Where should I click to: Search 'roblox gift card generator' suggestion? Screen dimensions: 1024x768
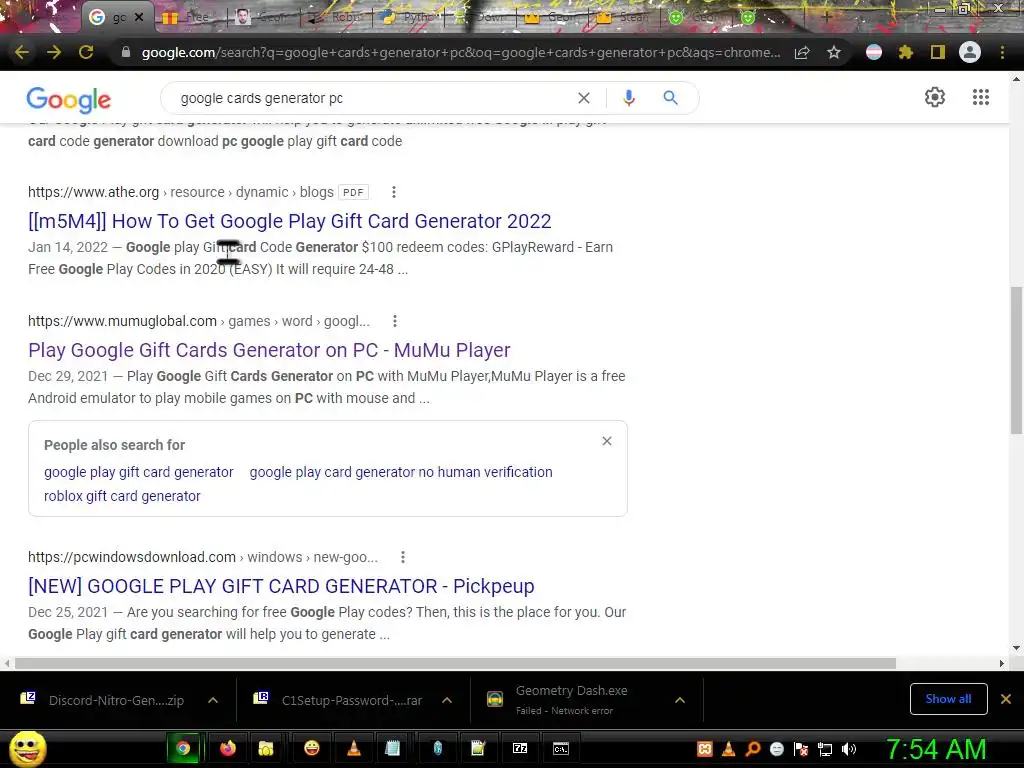[x=122, y=496]
